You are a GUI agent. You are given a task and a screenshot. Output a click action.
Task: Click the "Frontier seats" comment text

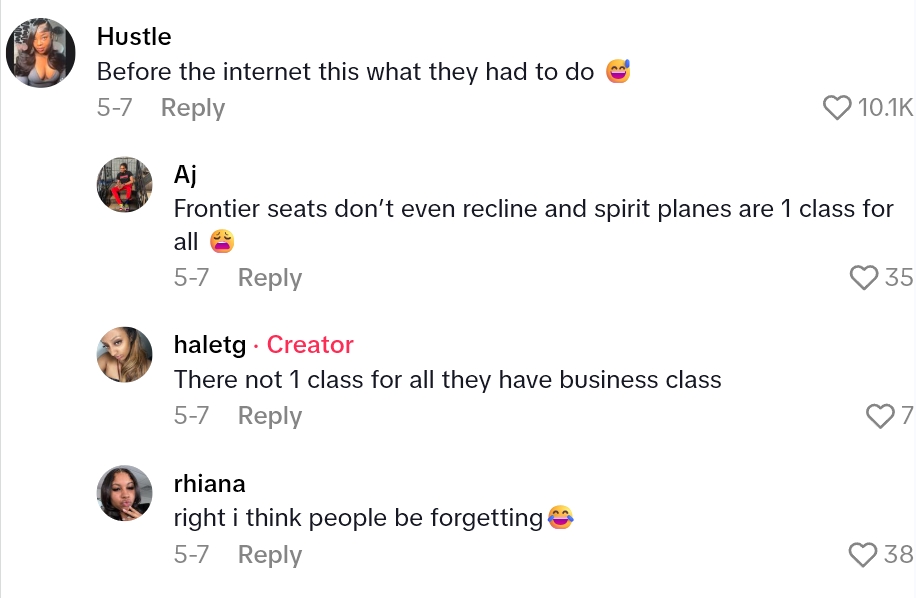click(533, 210)
